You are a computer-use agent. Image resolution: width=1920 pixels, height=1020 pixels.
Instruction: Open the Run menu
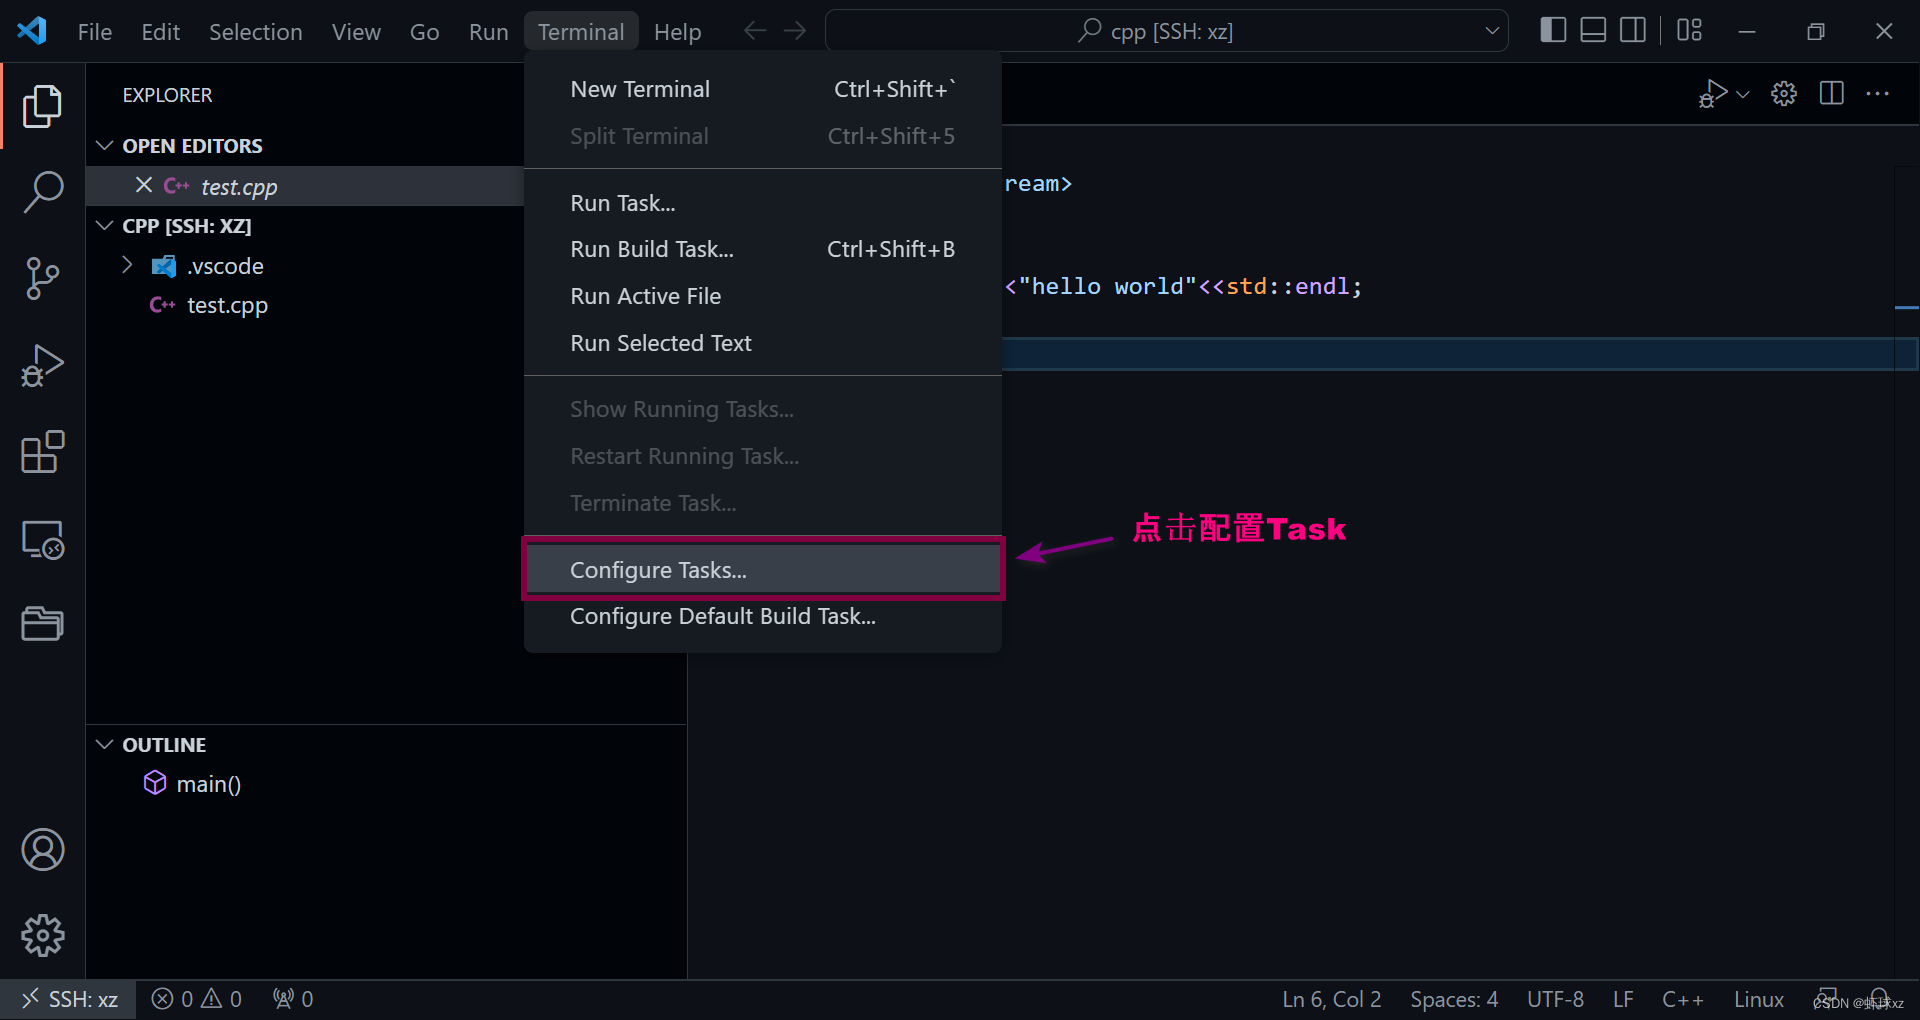click(x=489, y=32)
